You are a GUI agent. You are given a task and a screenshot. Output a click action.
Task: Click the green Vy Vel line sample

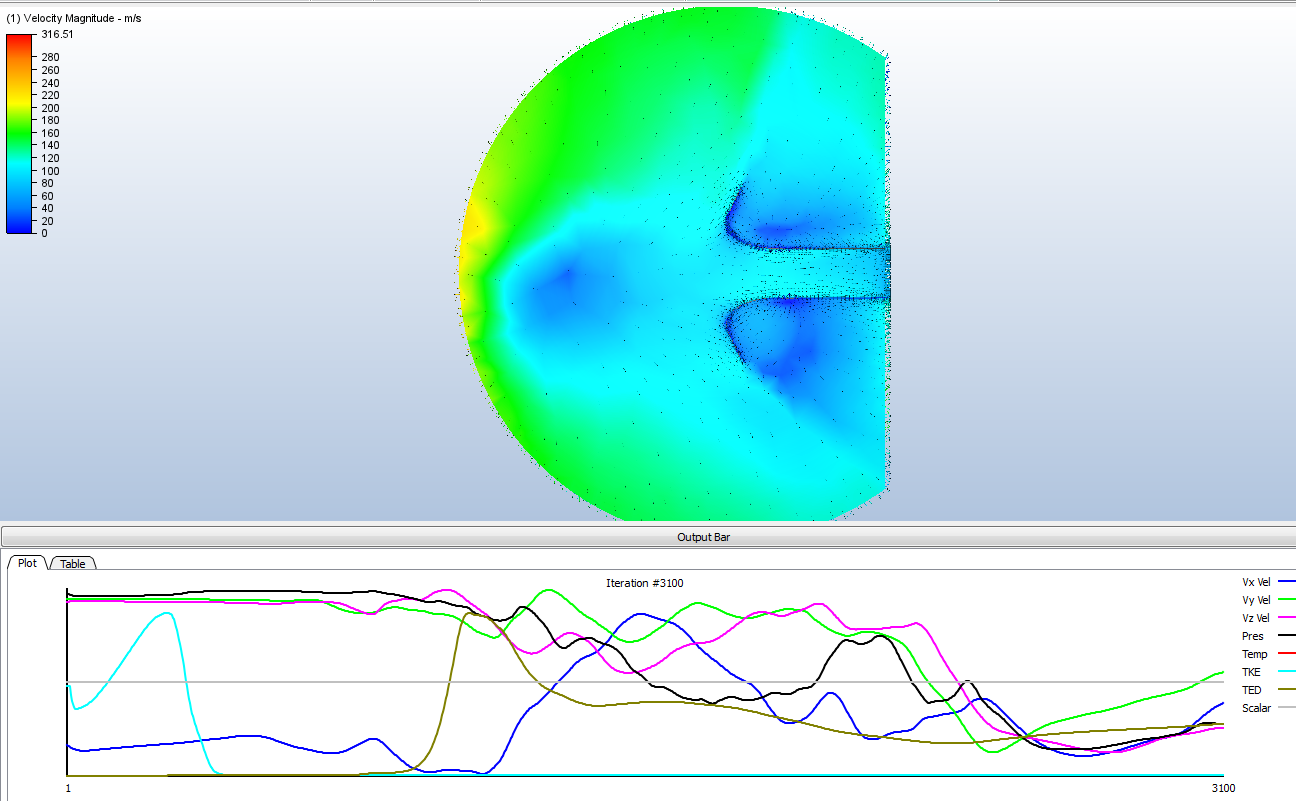click(1287, 599)
